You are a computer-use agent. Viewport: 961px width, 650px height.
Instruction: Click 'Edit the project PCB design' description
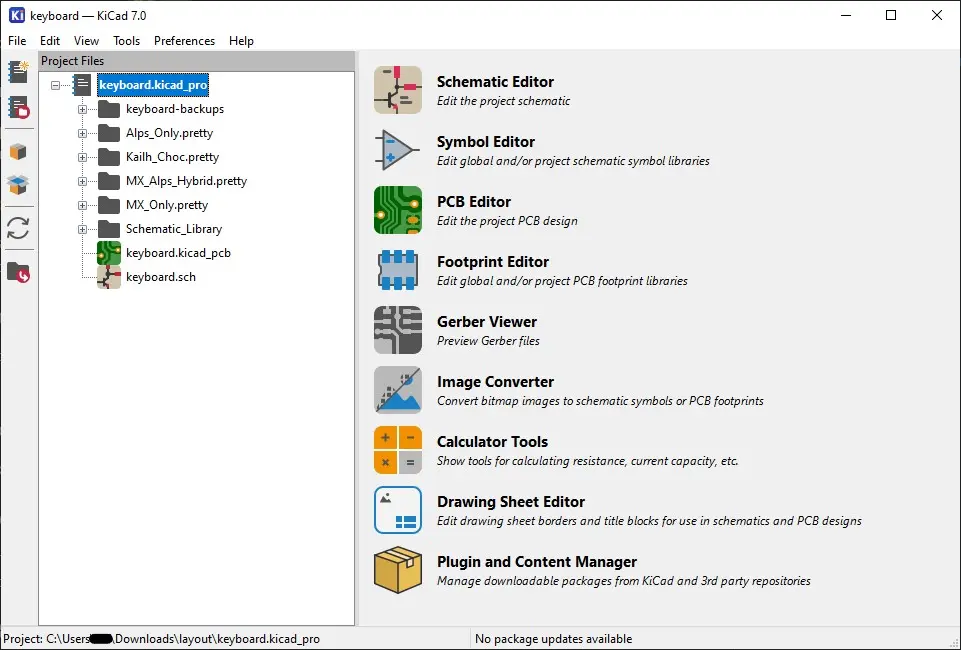tap(507, 221)
